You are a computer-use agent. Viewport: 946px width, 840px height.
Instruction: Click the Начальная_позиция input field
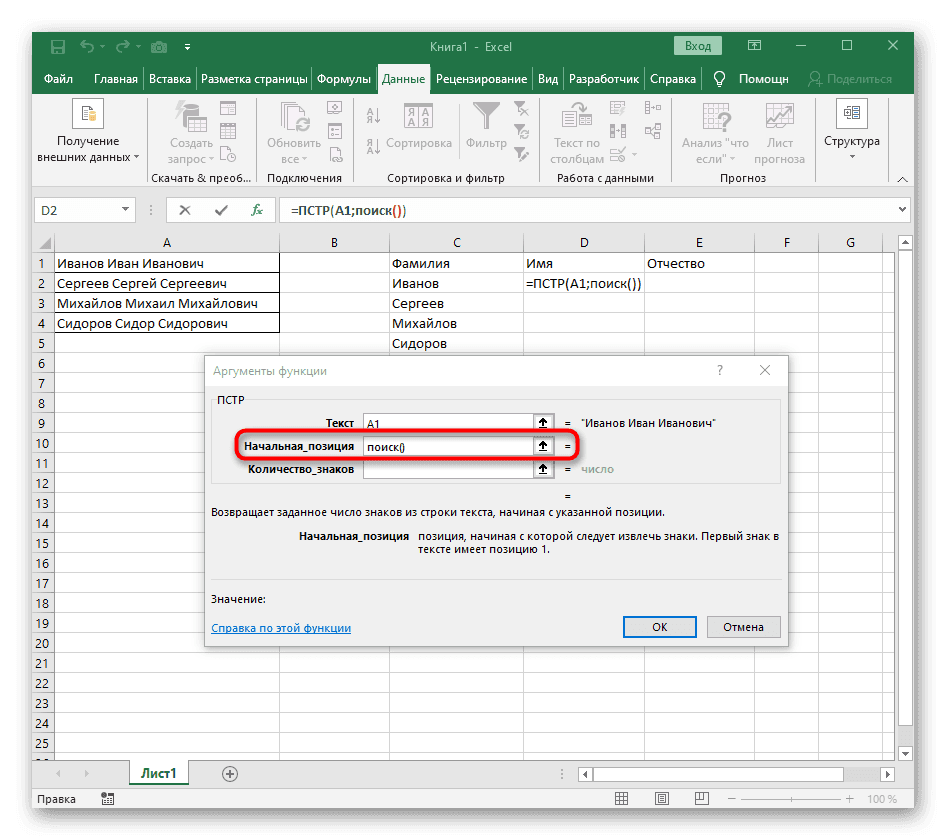click(x=450, y=446)
